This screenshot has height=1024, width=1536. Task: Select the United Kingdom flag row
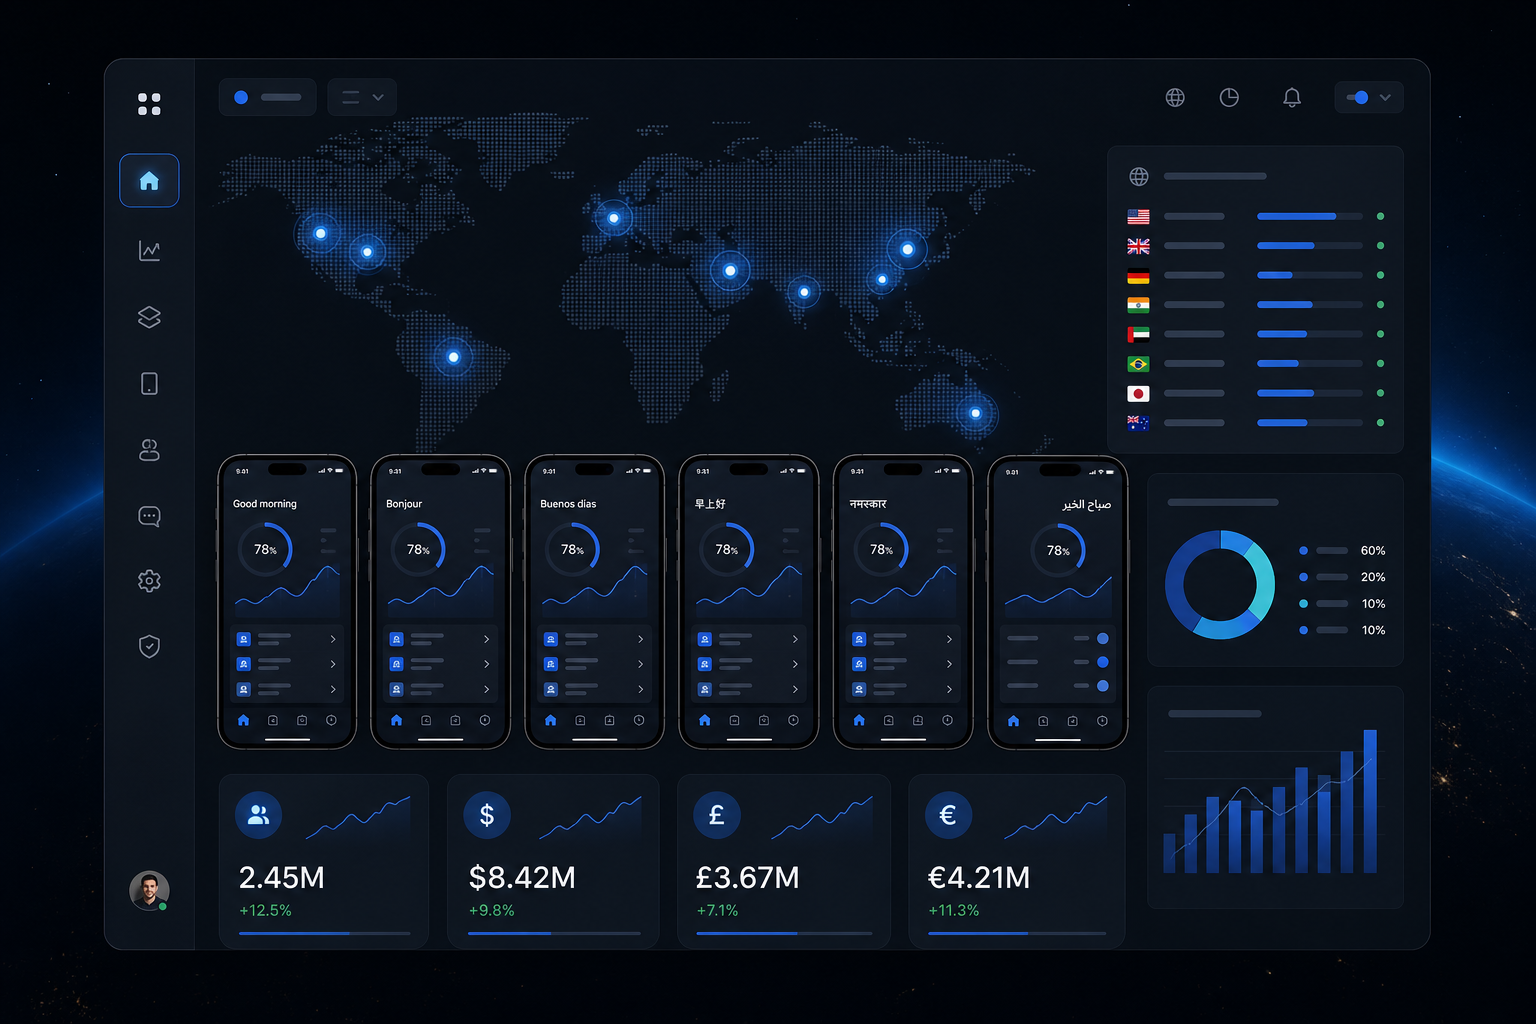click(x=1256, y=246)
